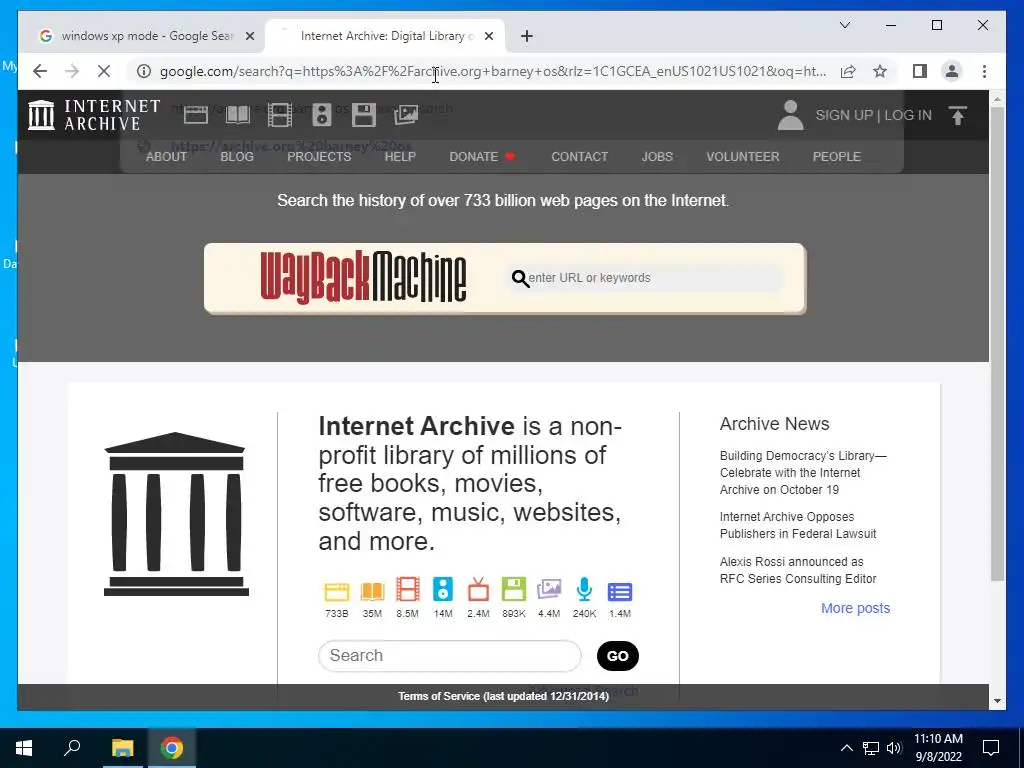
Task: Click the scrollbar down arrow
Action: pyautogui.click(x=997, y=701)
